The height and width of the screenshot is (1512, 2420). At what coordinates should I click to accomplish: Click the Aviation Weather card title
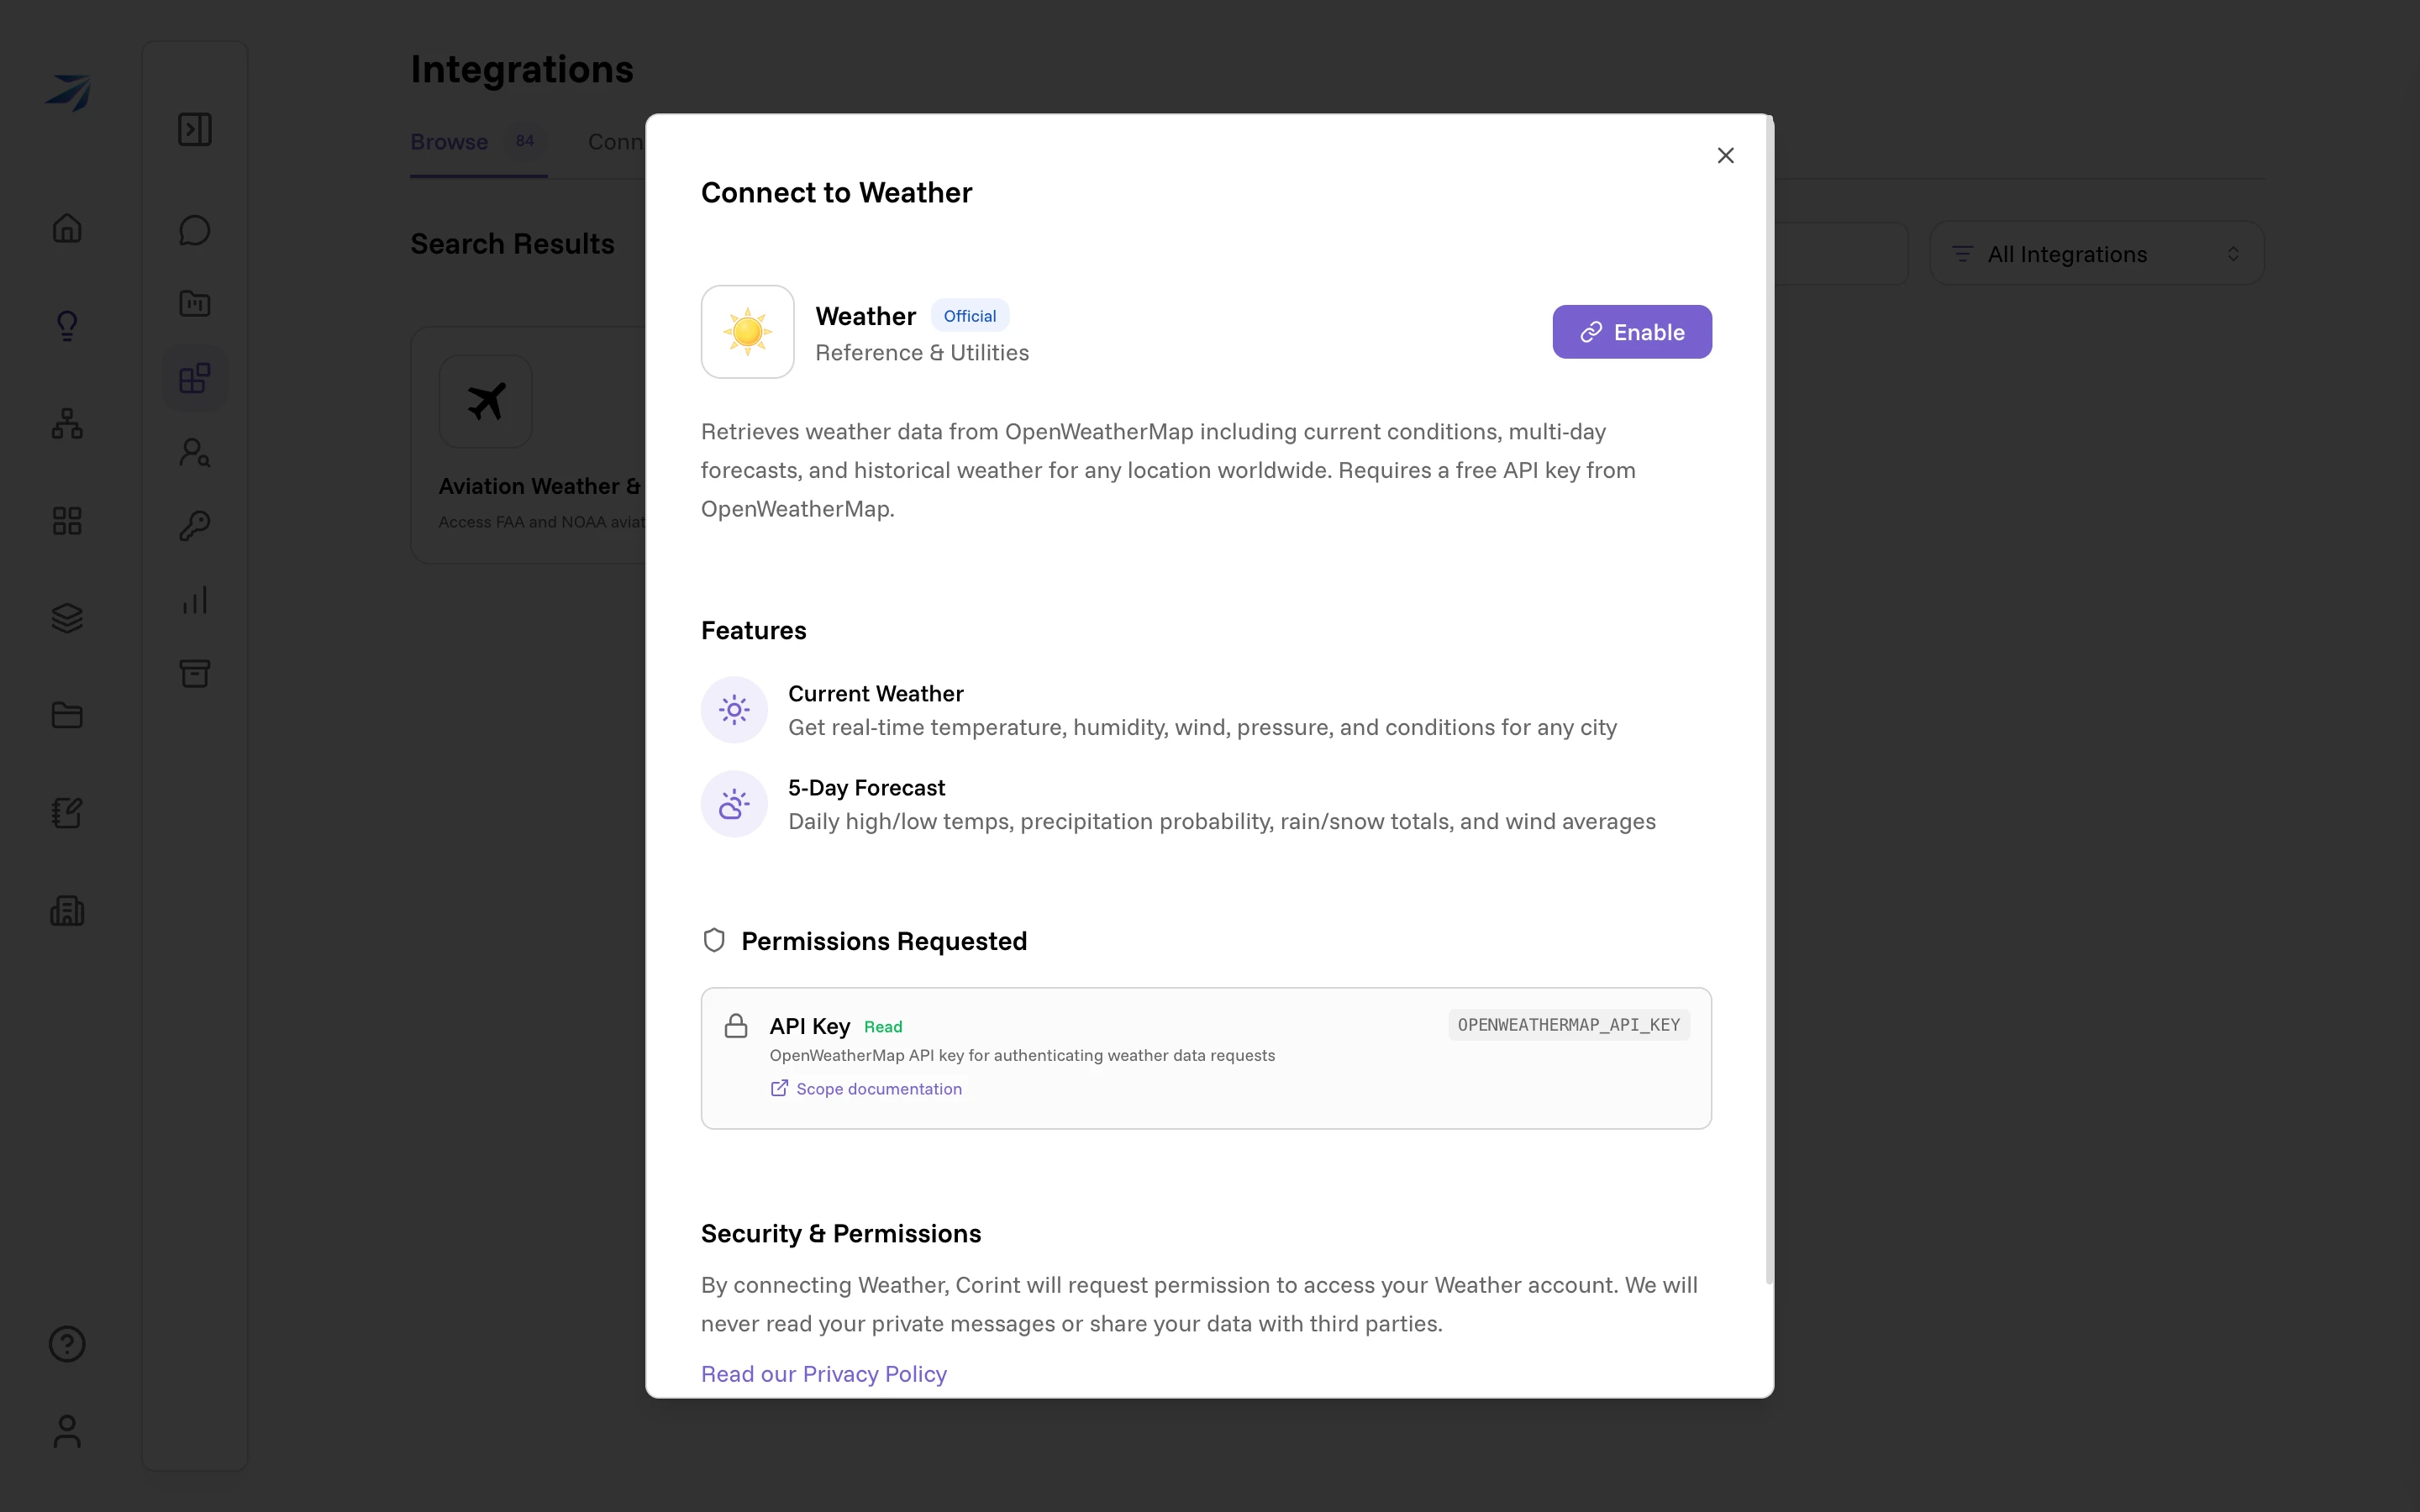(x=540, y=486)
